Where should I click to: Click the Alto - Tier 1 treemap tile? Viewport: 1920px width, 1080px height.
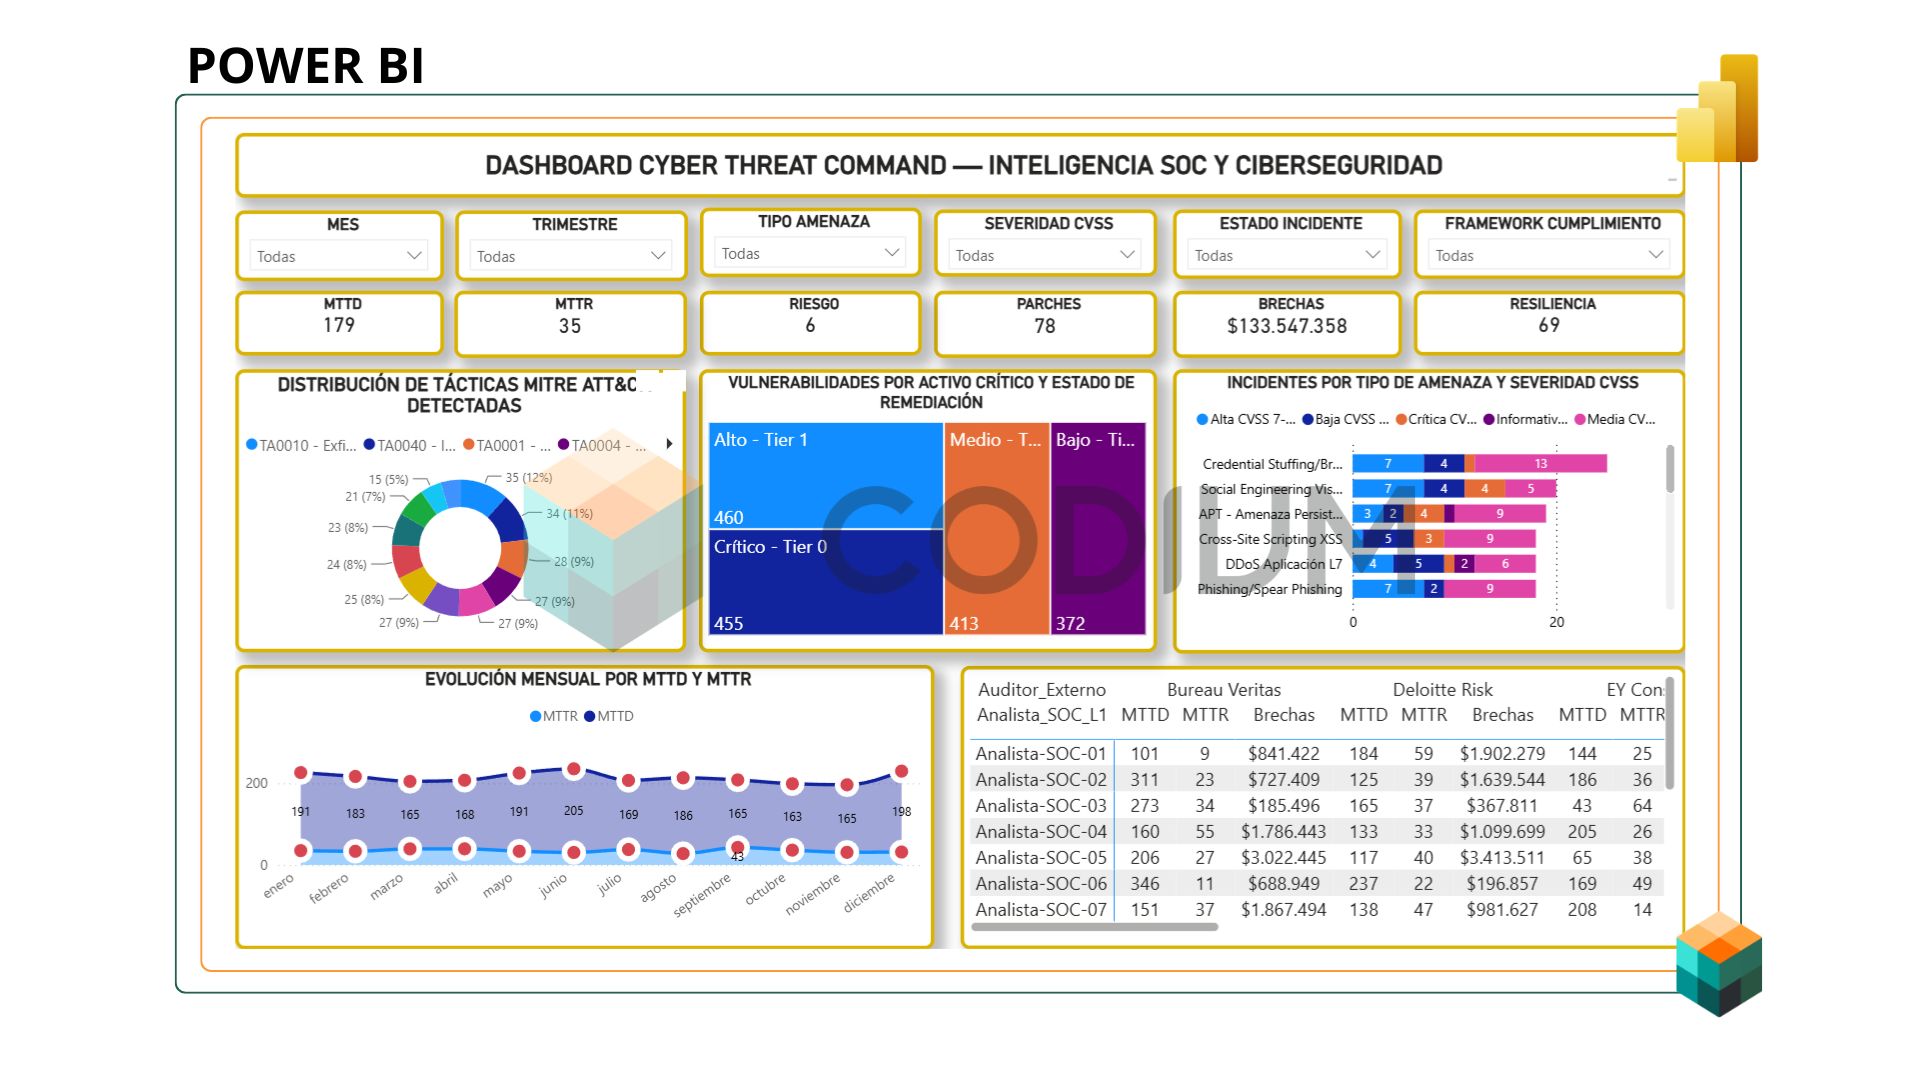825,476
